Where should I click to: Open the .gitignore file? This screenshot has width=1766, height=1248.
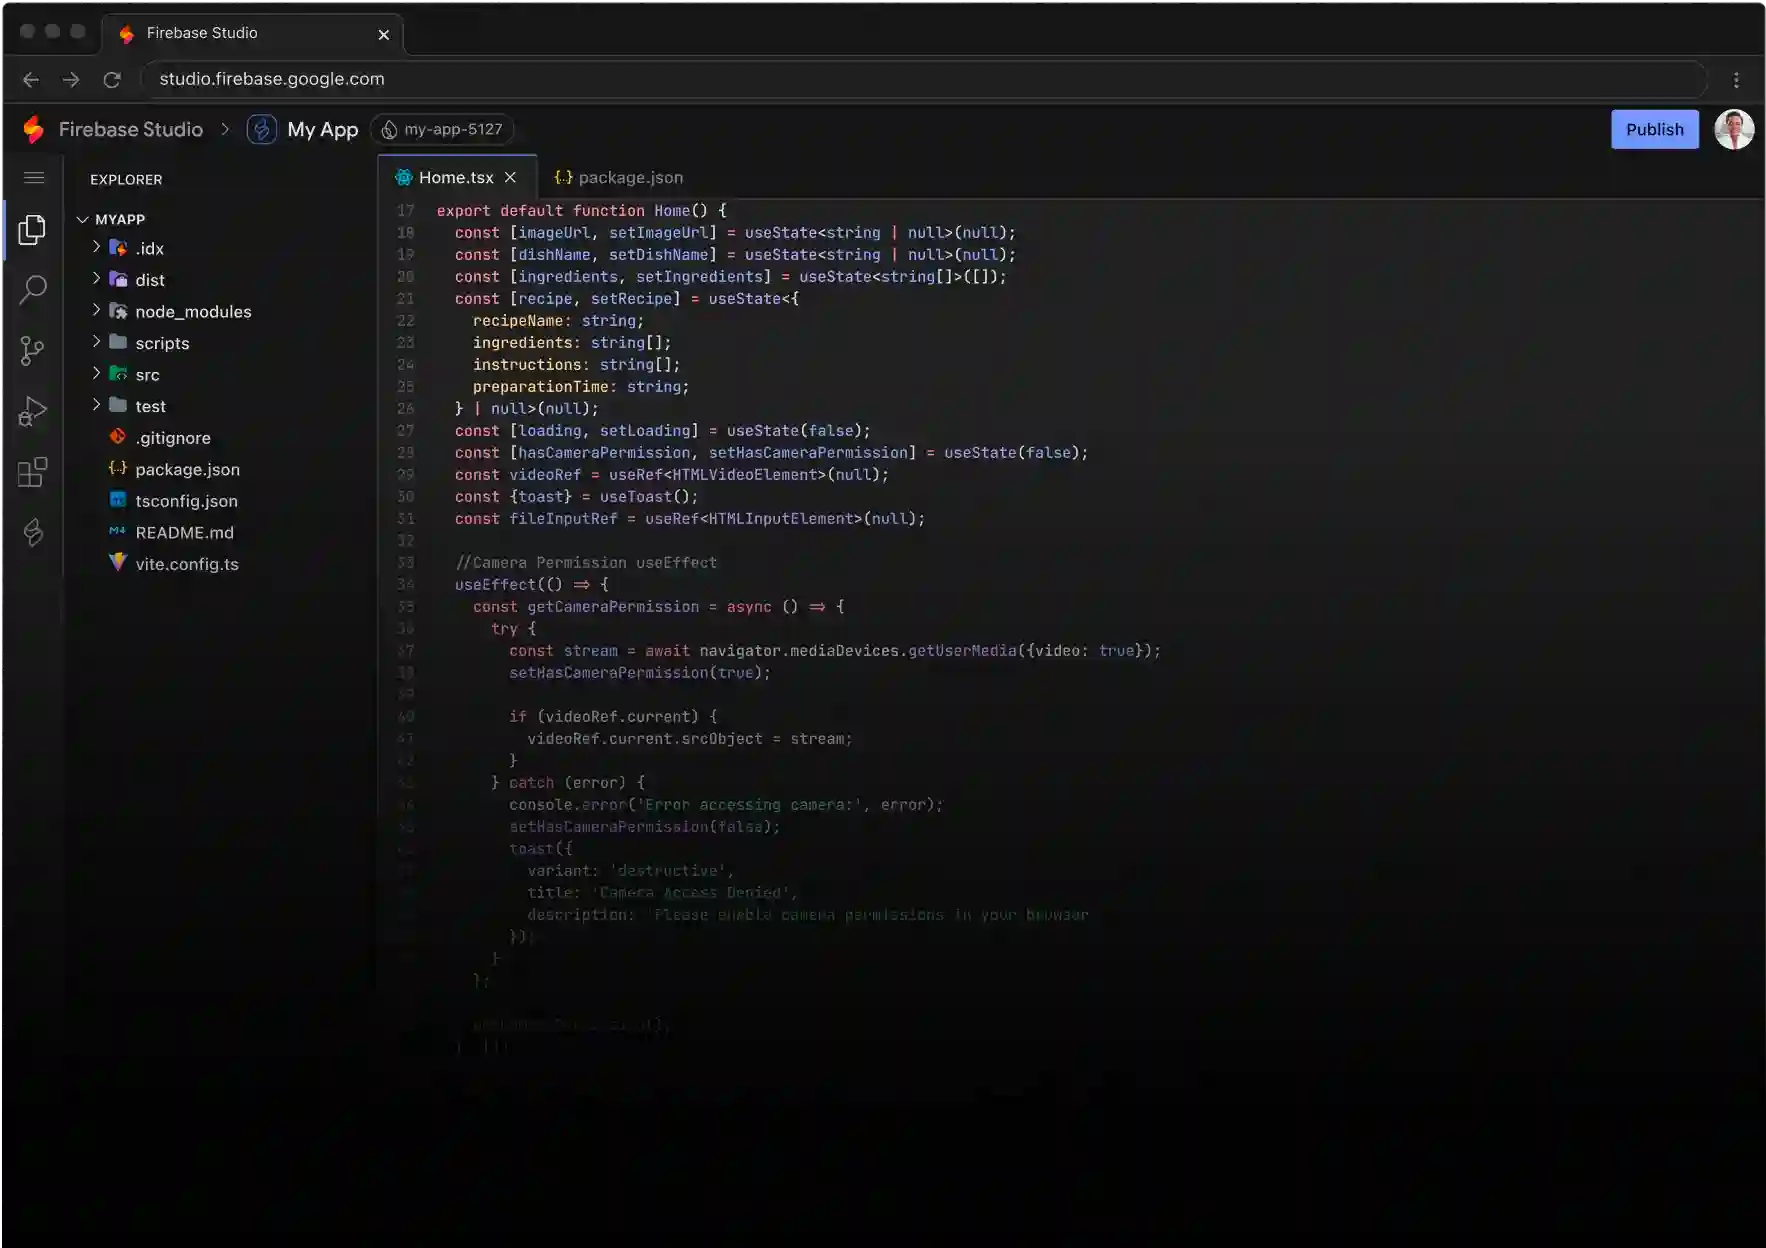[x=172, y=437]
